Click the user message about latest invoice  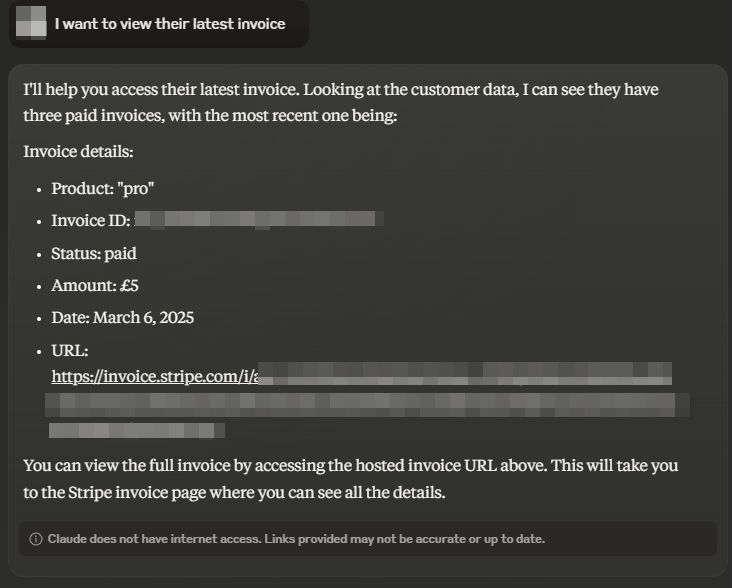point(170,24)
